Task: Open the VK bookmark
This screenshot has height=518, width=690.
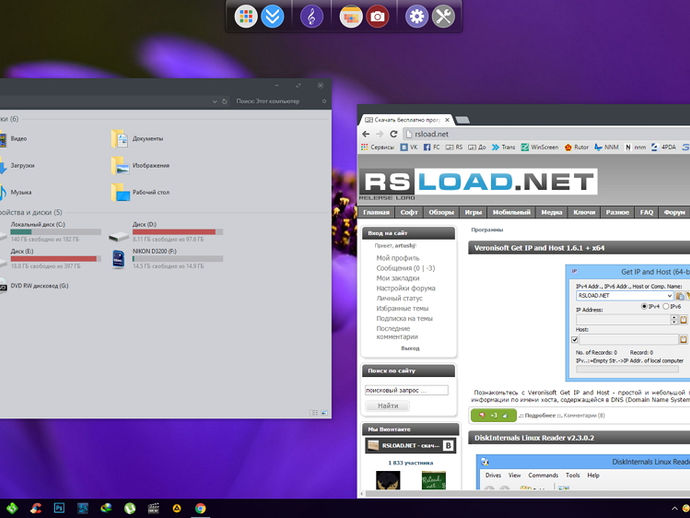Action: [409, 147]
